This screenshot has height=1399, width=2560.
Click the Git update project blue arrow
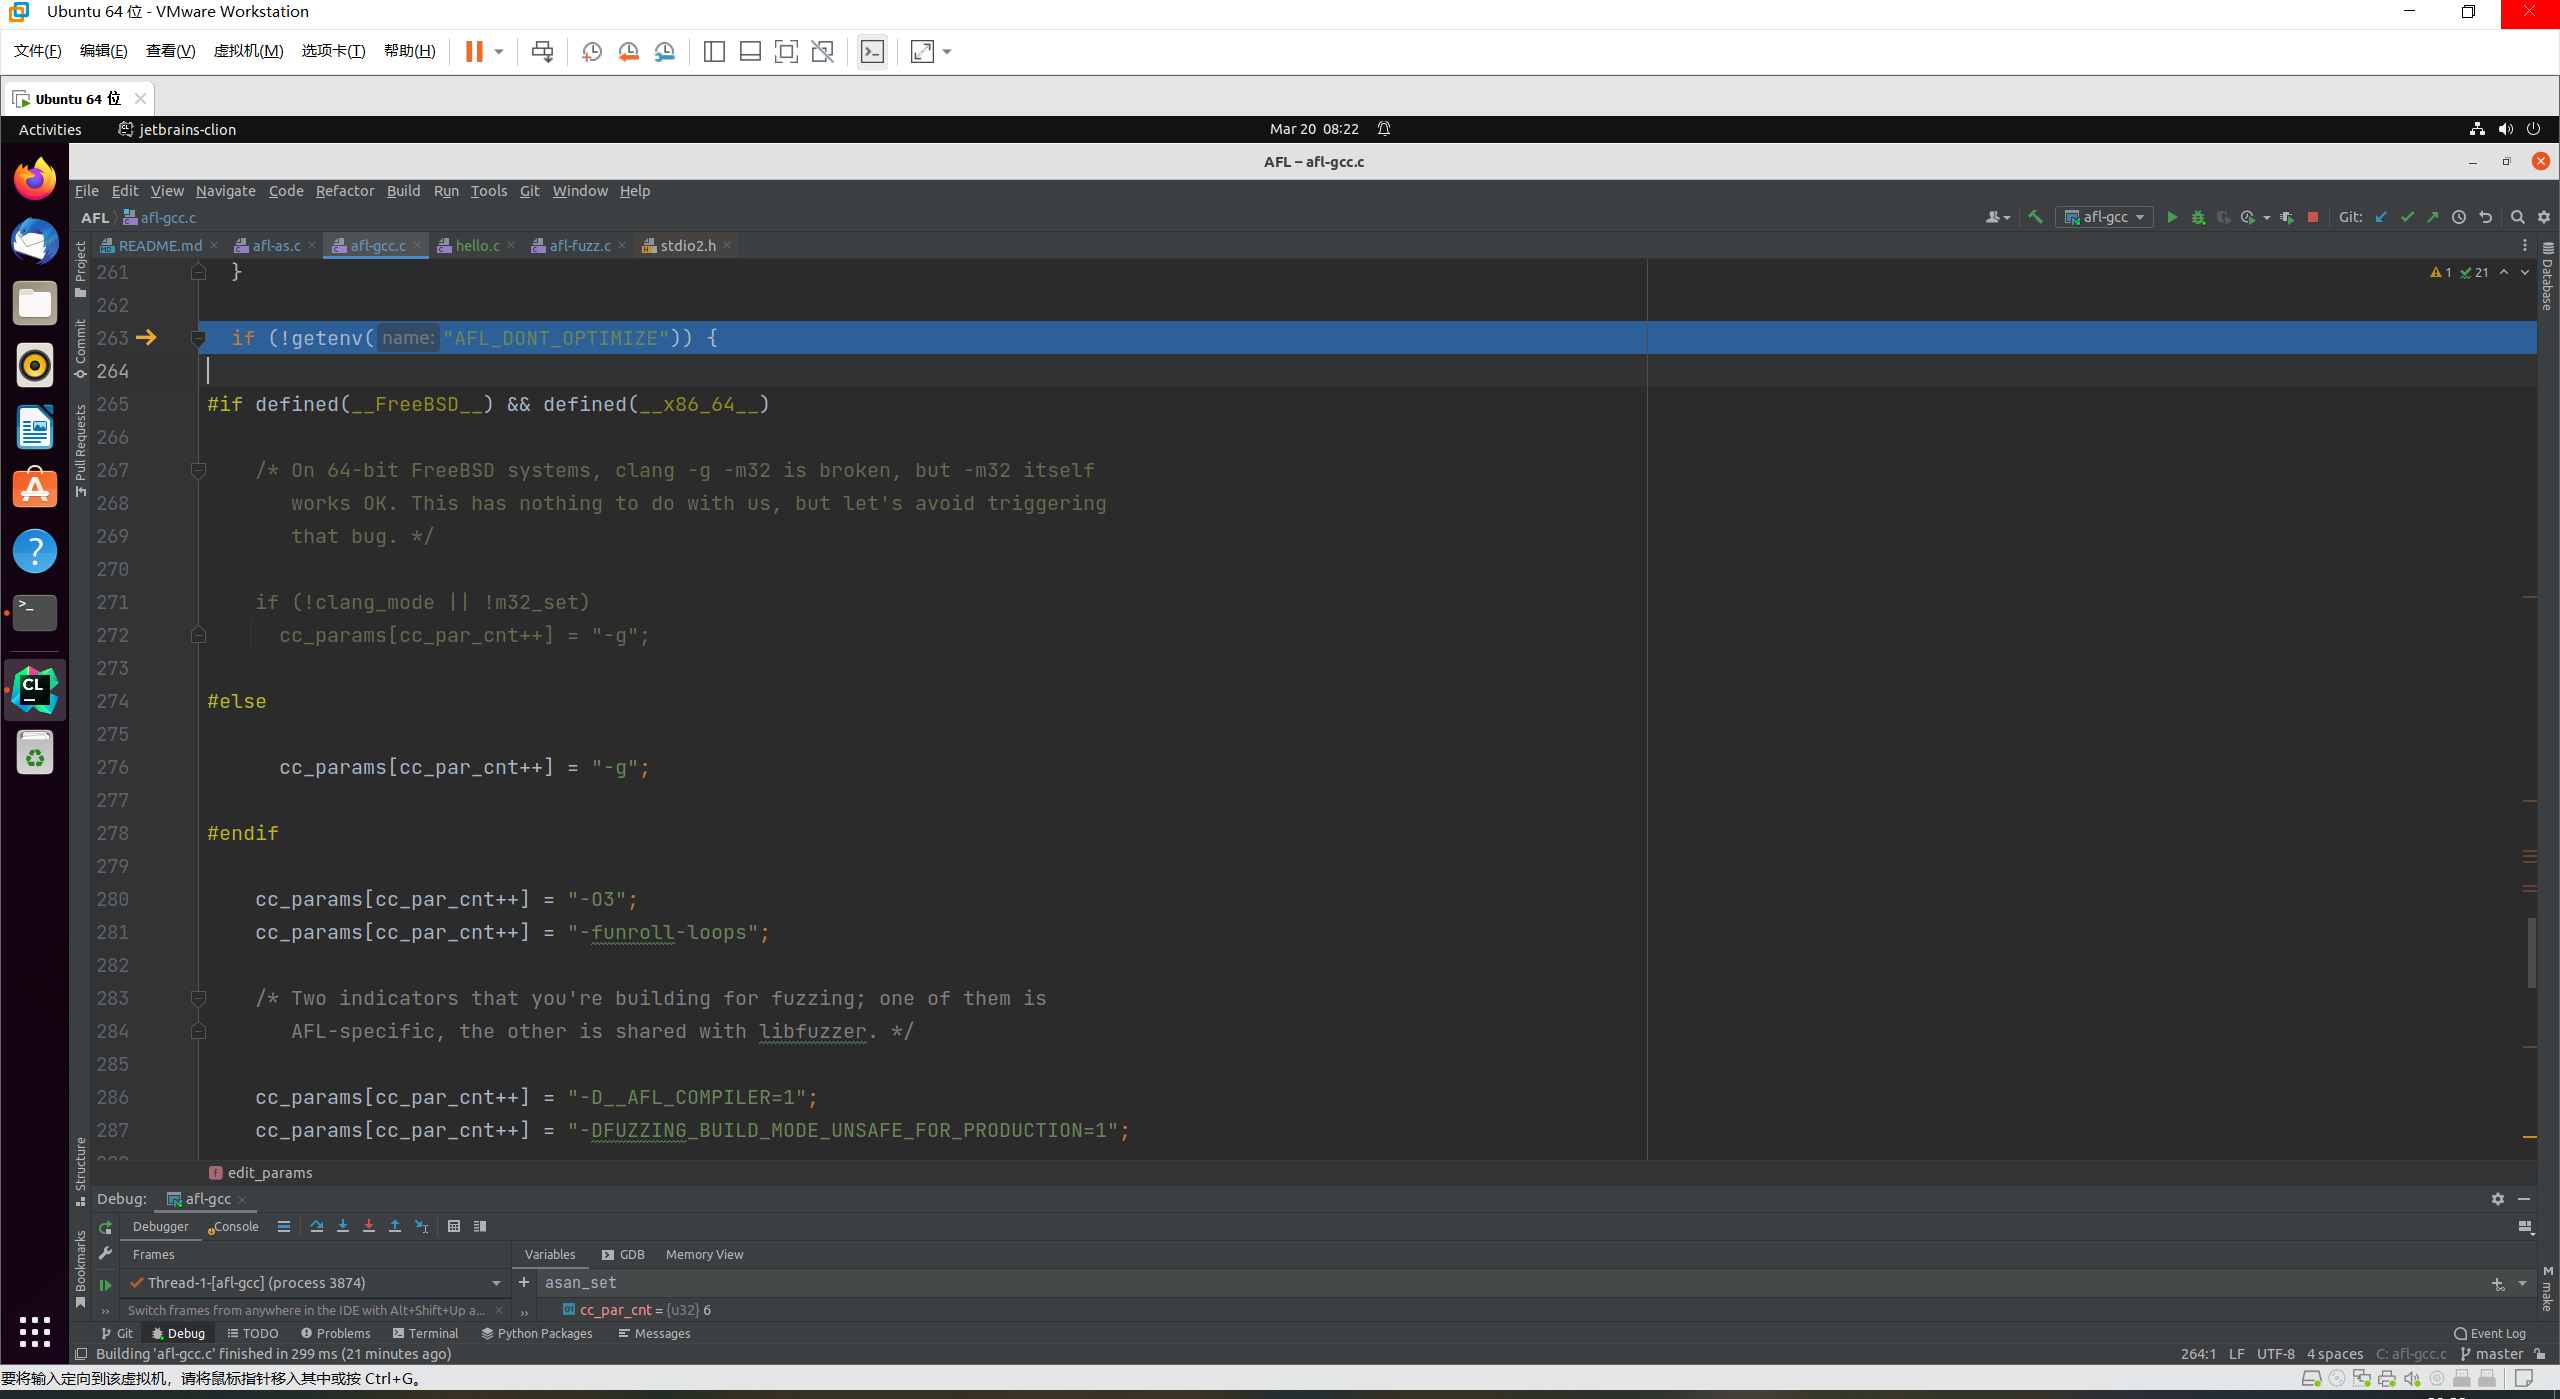click(2381, 217)
